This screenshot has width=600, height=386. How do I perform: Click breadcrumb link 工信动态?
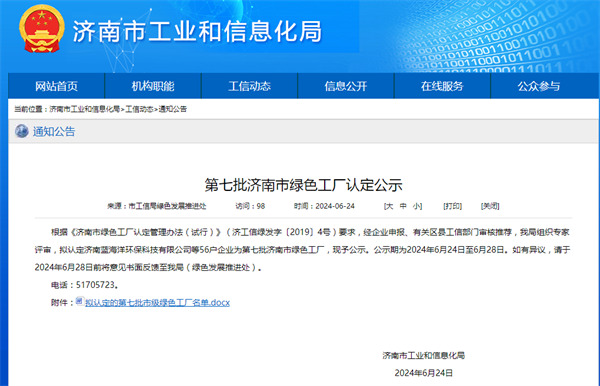coord(139,109)
